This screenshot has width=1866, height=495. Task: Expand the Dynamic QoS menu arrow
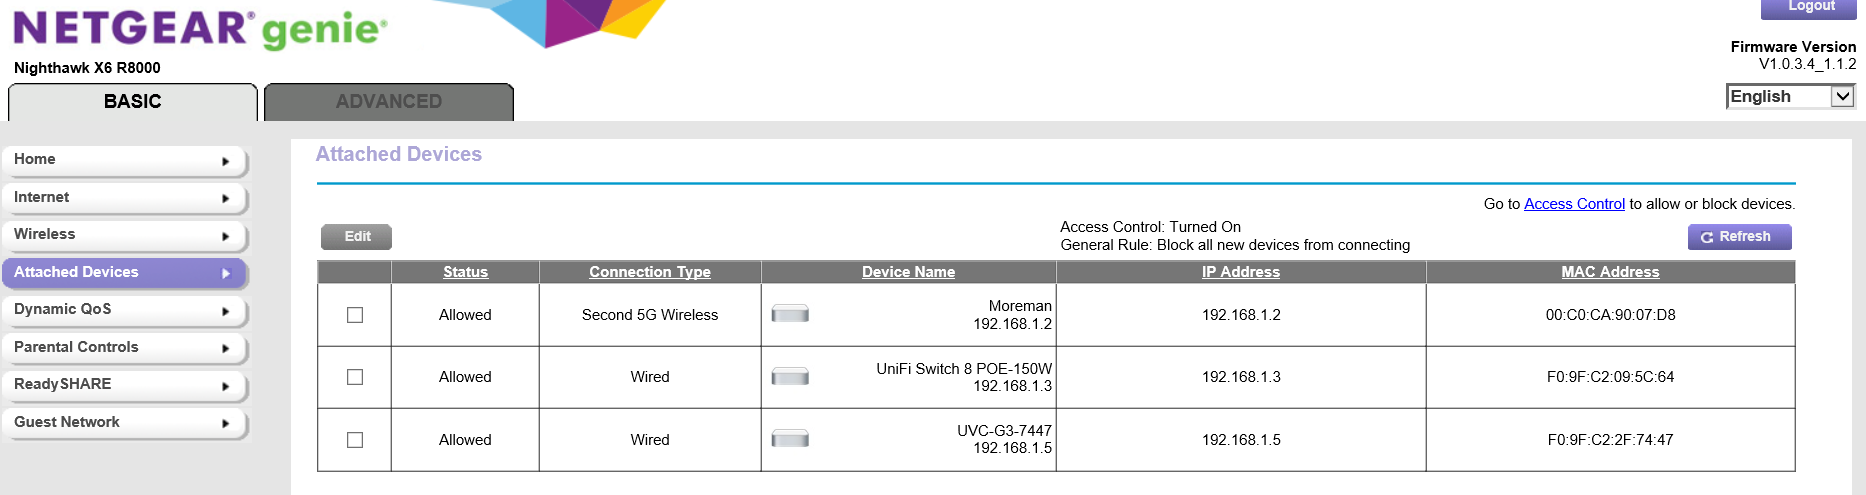226,311
